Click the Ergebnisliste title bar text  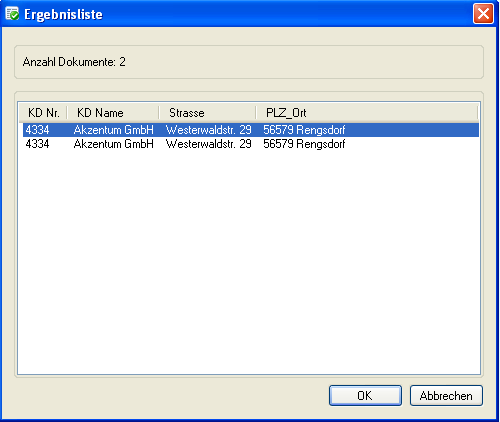coord(63,14)
